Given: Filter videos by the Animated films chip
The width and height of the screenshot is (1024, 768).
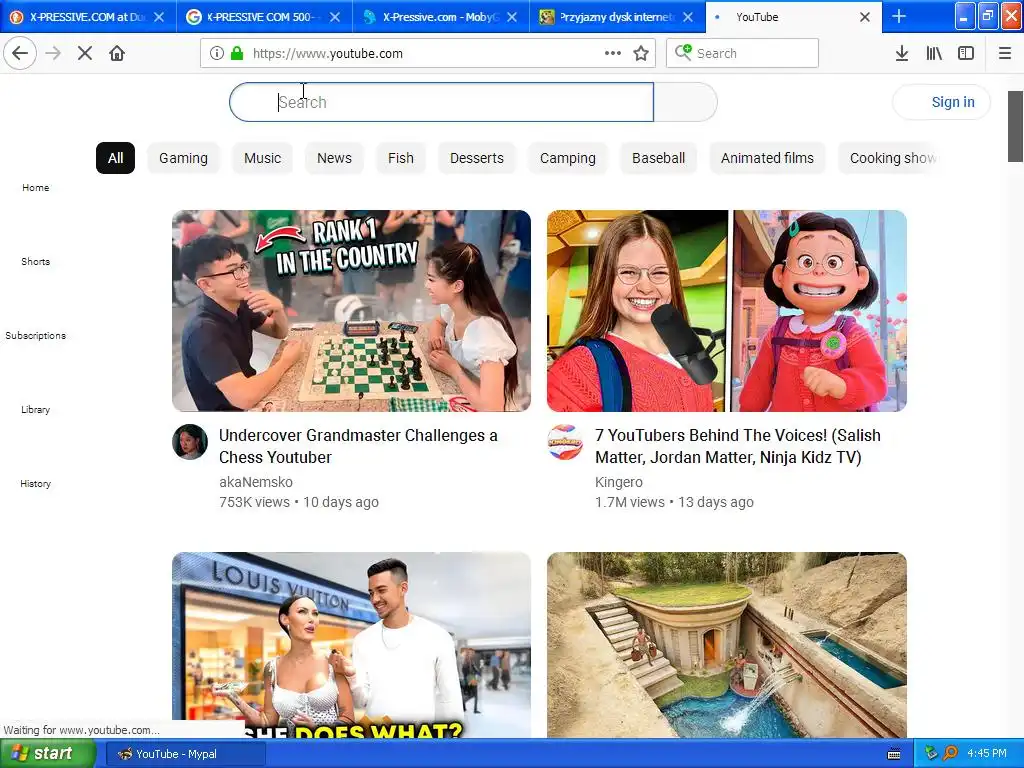Looking at the screenshot, I should coord(767,158).
